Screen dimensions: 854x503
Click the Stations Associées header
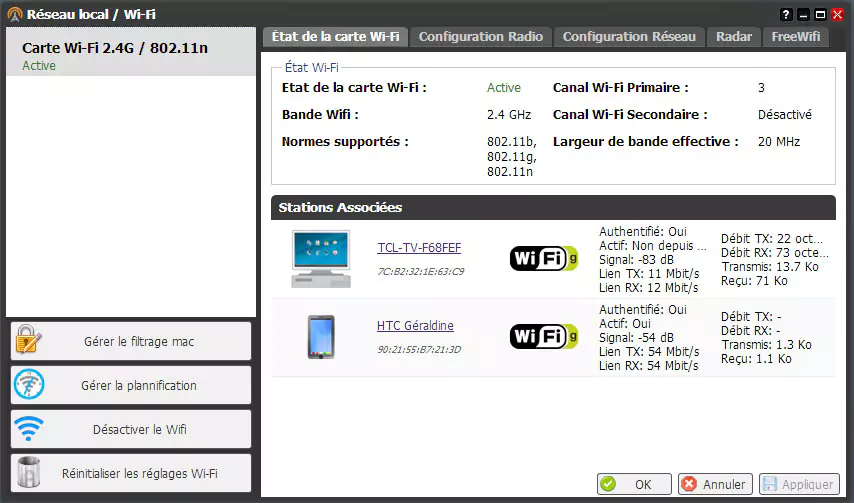[x=553, y=207]
